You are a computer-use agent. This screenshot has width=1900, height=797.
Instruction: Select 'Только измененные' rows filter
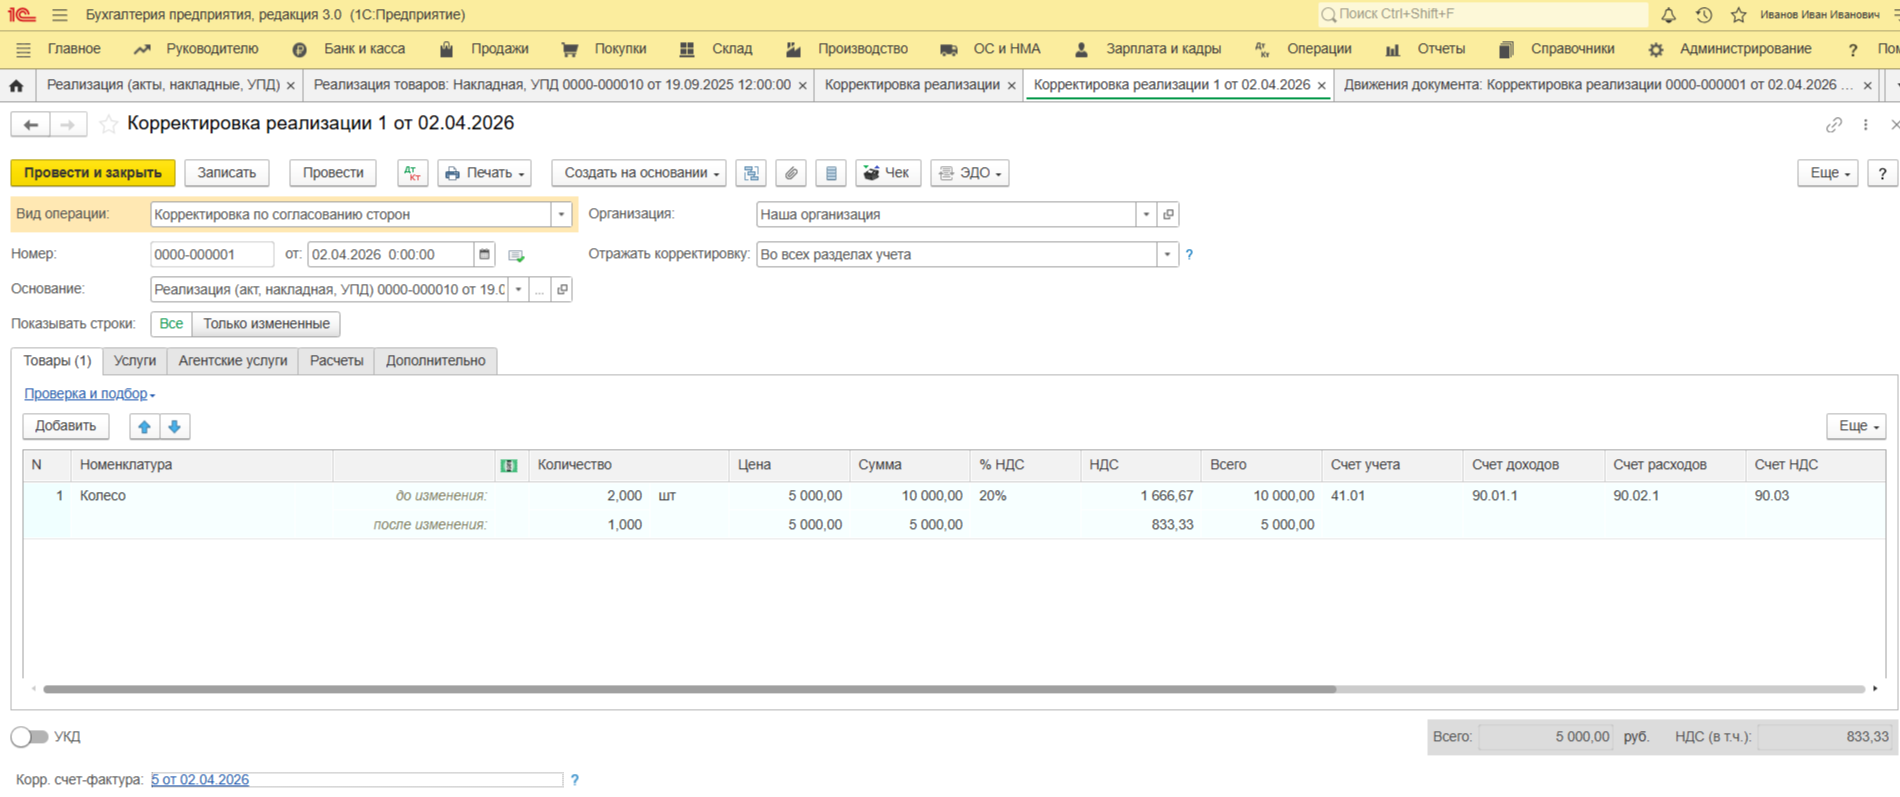coord(266,324)
